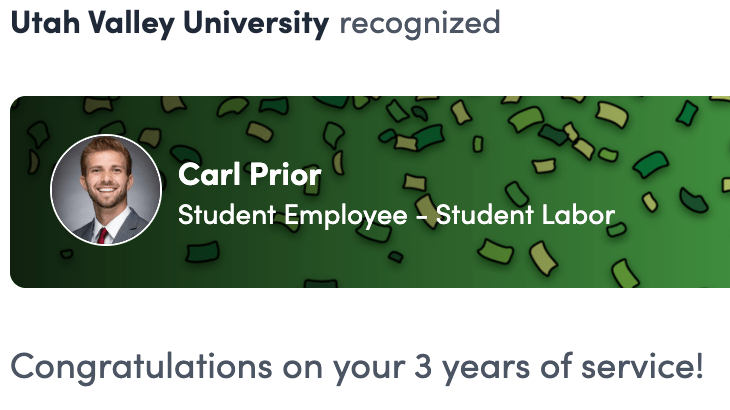Click the "Student Labor" department text
The height and width of the screenshot is (410, 730).
click(525, 214)
